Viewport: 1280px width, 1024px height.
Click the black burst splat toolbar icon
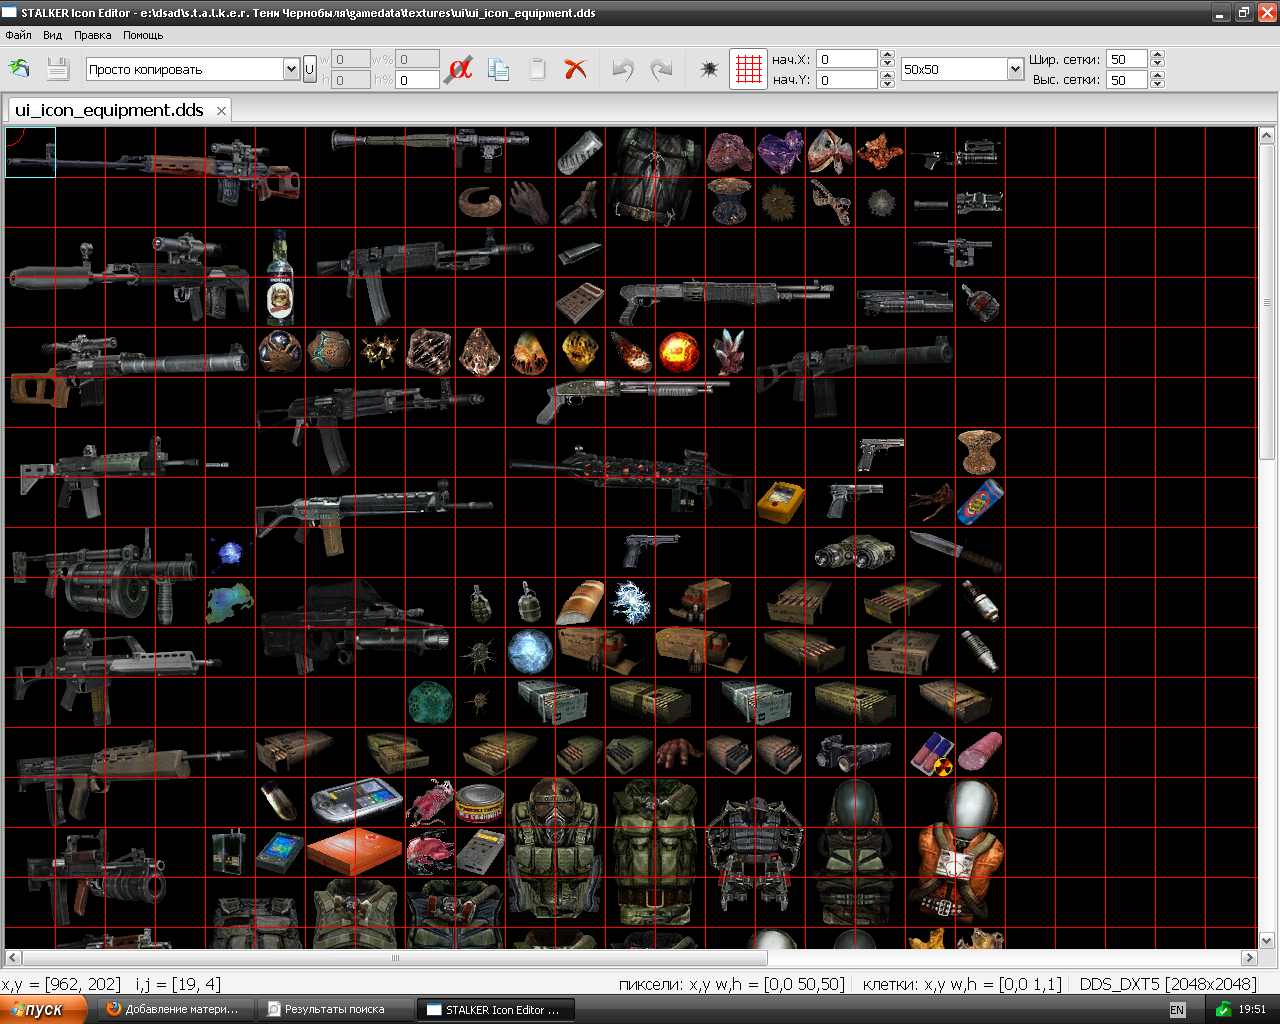pos(709,69)
